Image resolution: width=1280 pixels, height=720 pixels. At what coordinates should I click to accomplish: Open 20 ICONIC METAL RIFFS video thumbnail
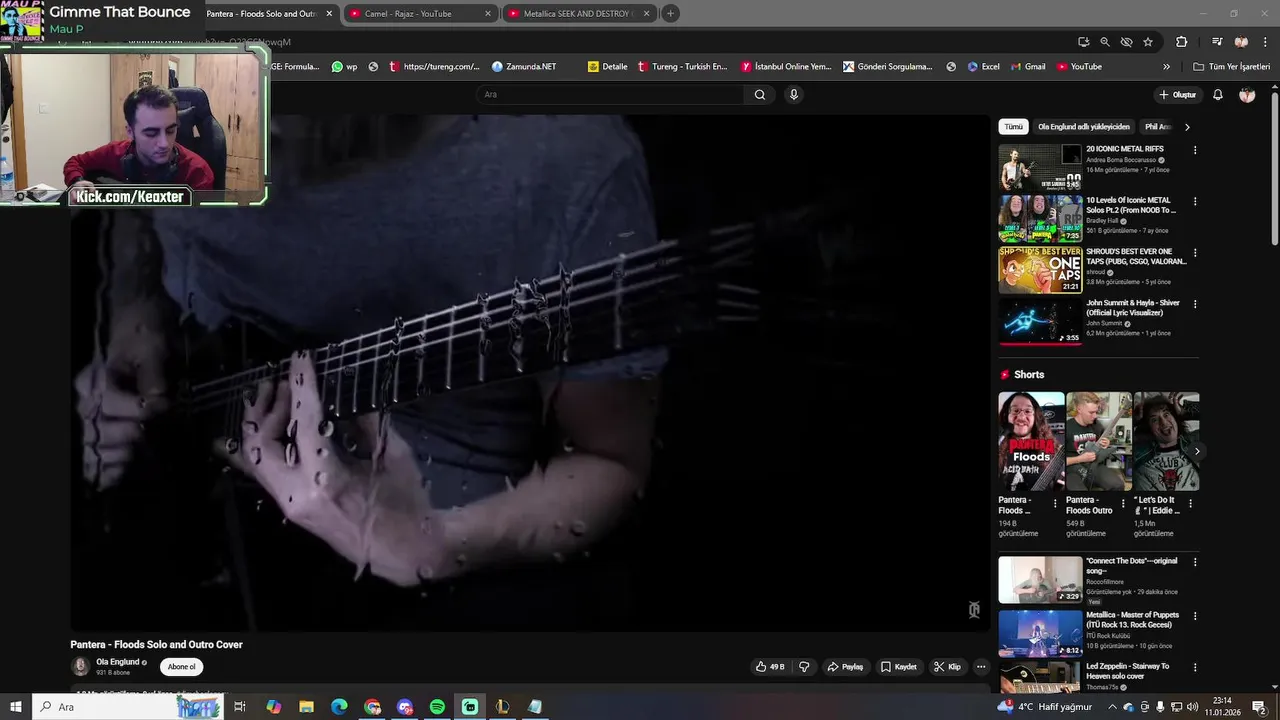(x=1040, y=167)
